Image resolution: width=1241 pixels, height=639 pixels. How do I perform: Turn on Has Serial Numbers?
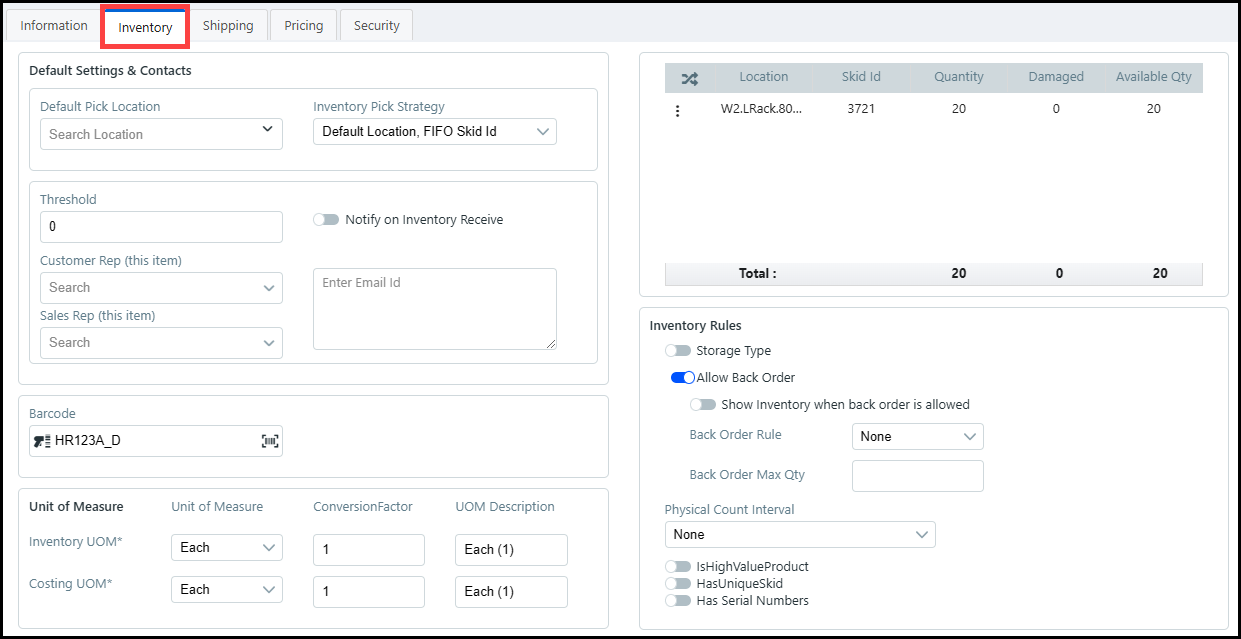click(678, 601)
